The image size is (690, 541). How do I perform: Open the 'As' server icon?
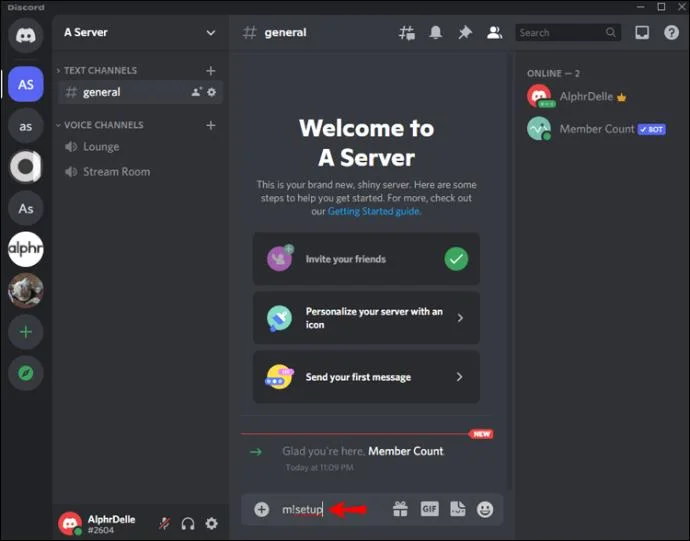(x=26, y=208)
